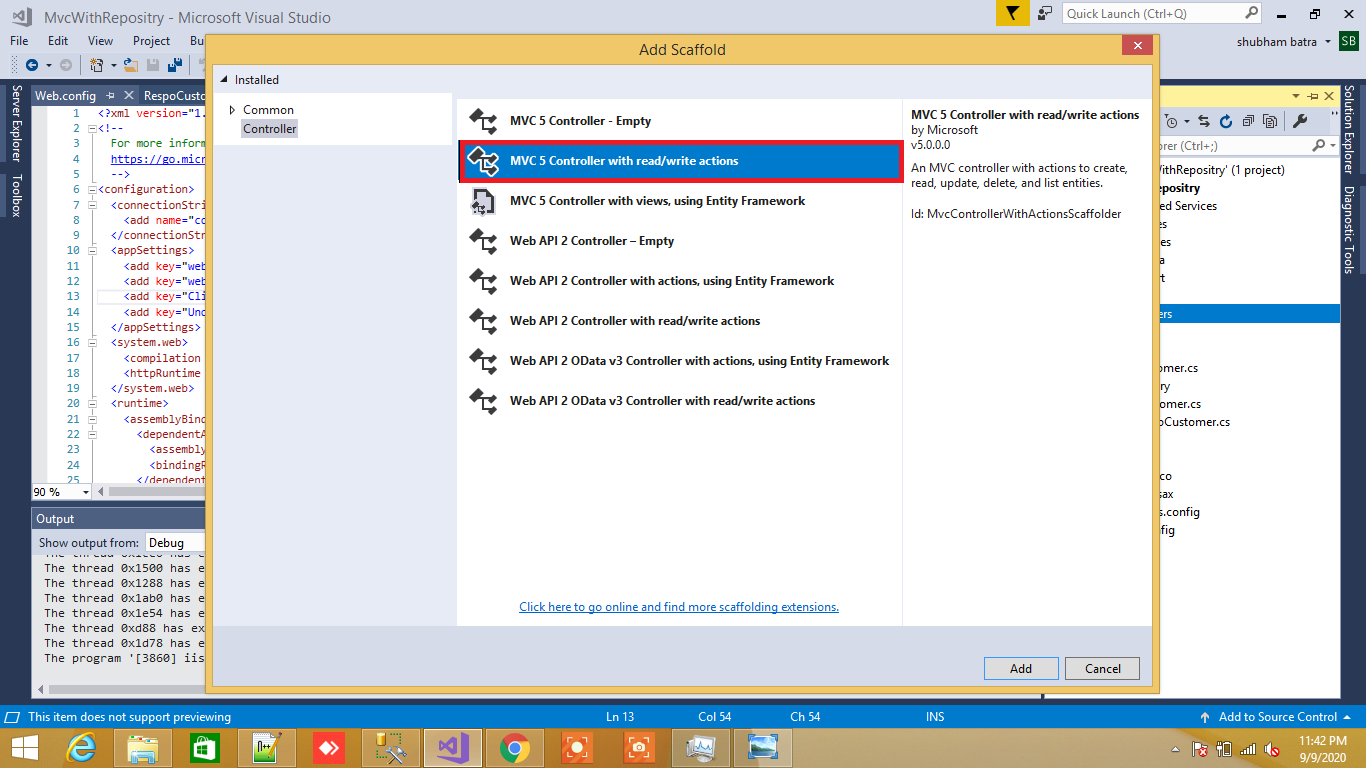
Task: Open Windows Store from the taskbar
Action: click(x=205, y=748)
